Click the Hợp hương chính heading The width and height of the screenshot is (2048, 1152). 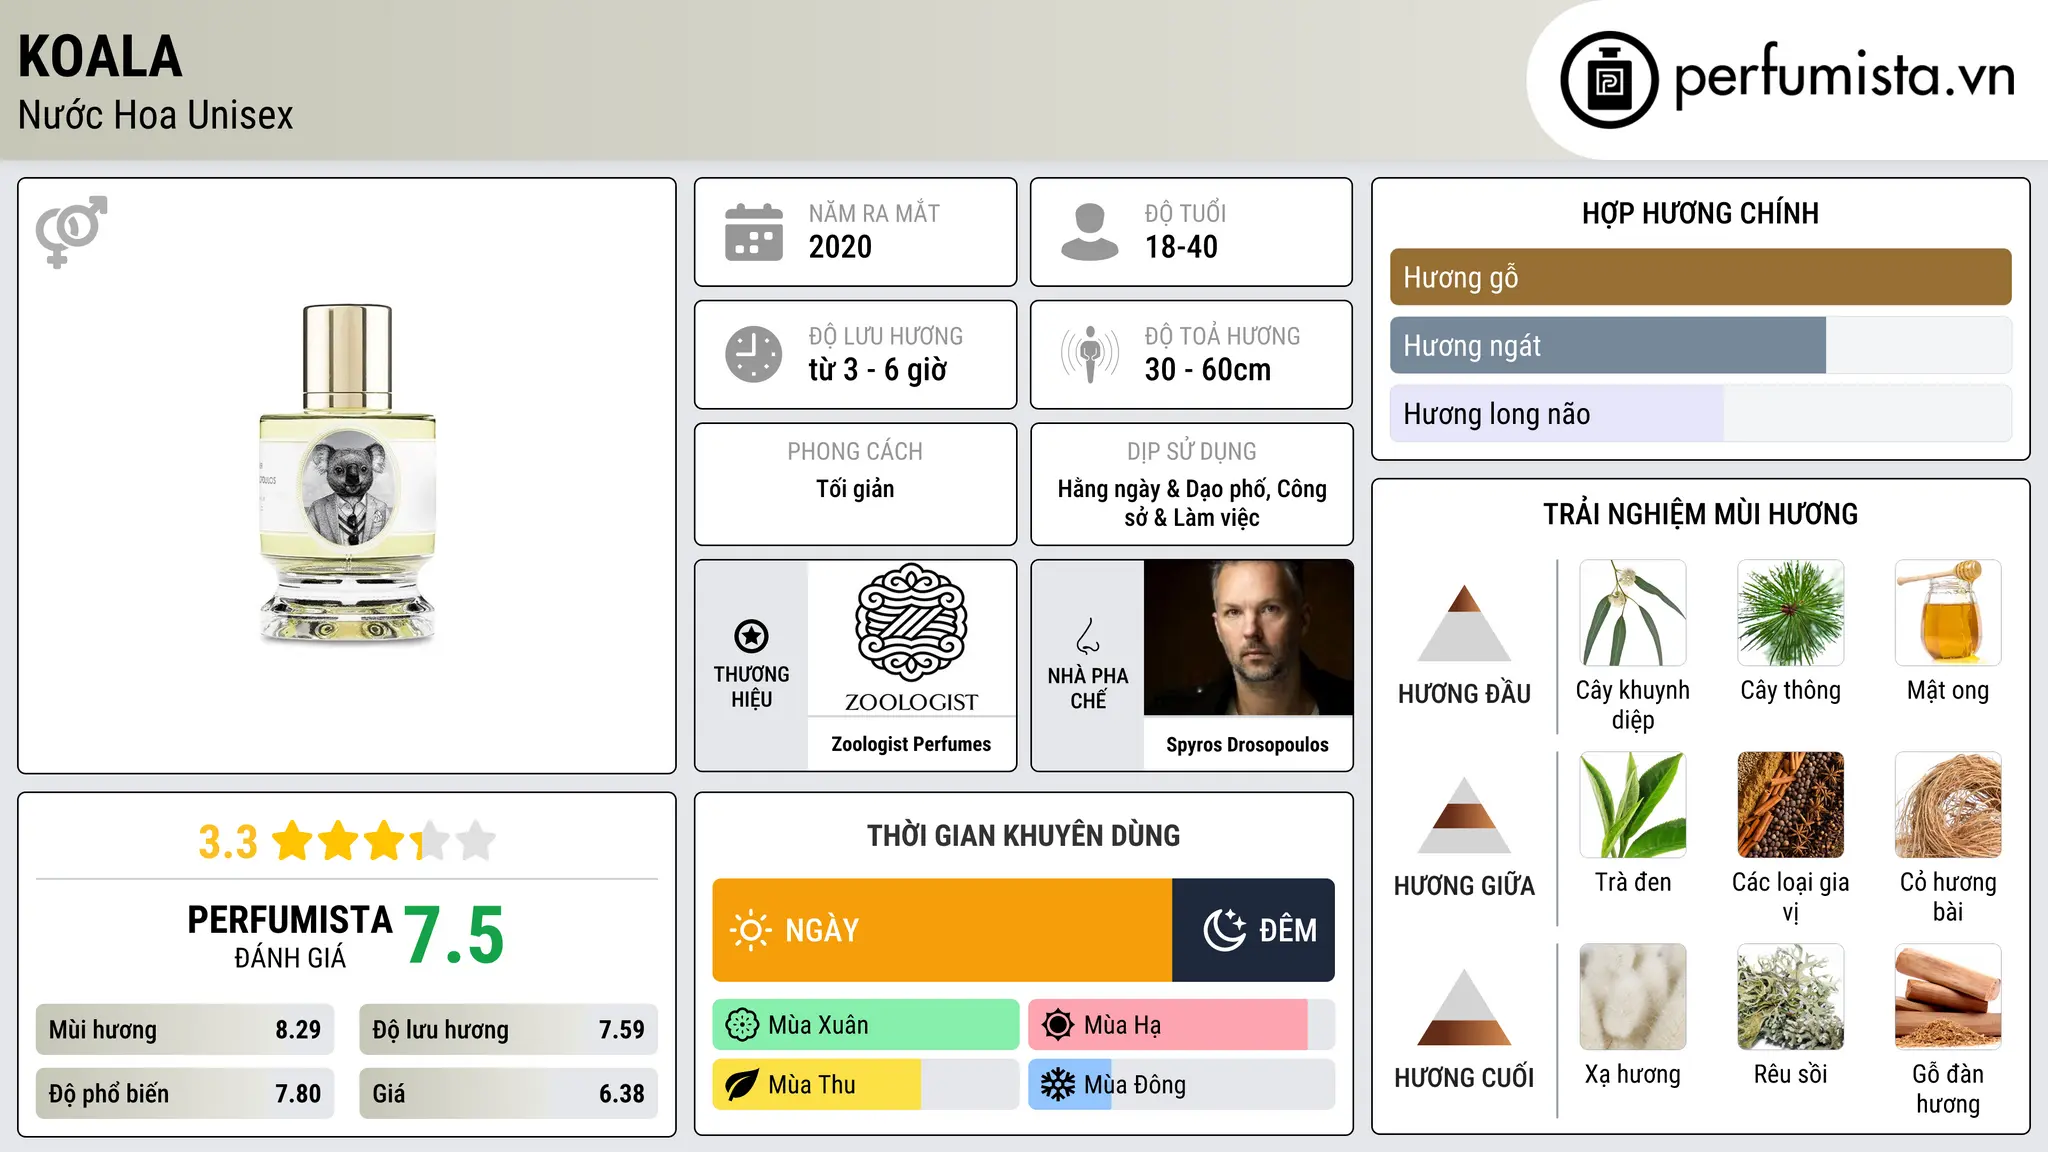[1700, 214]
